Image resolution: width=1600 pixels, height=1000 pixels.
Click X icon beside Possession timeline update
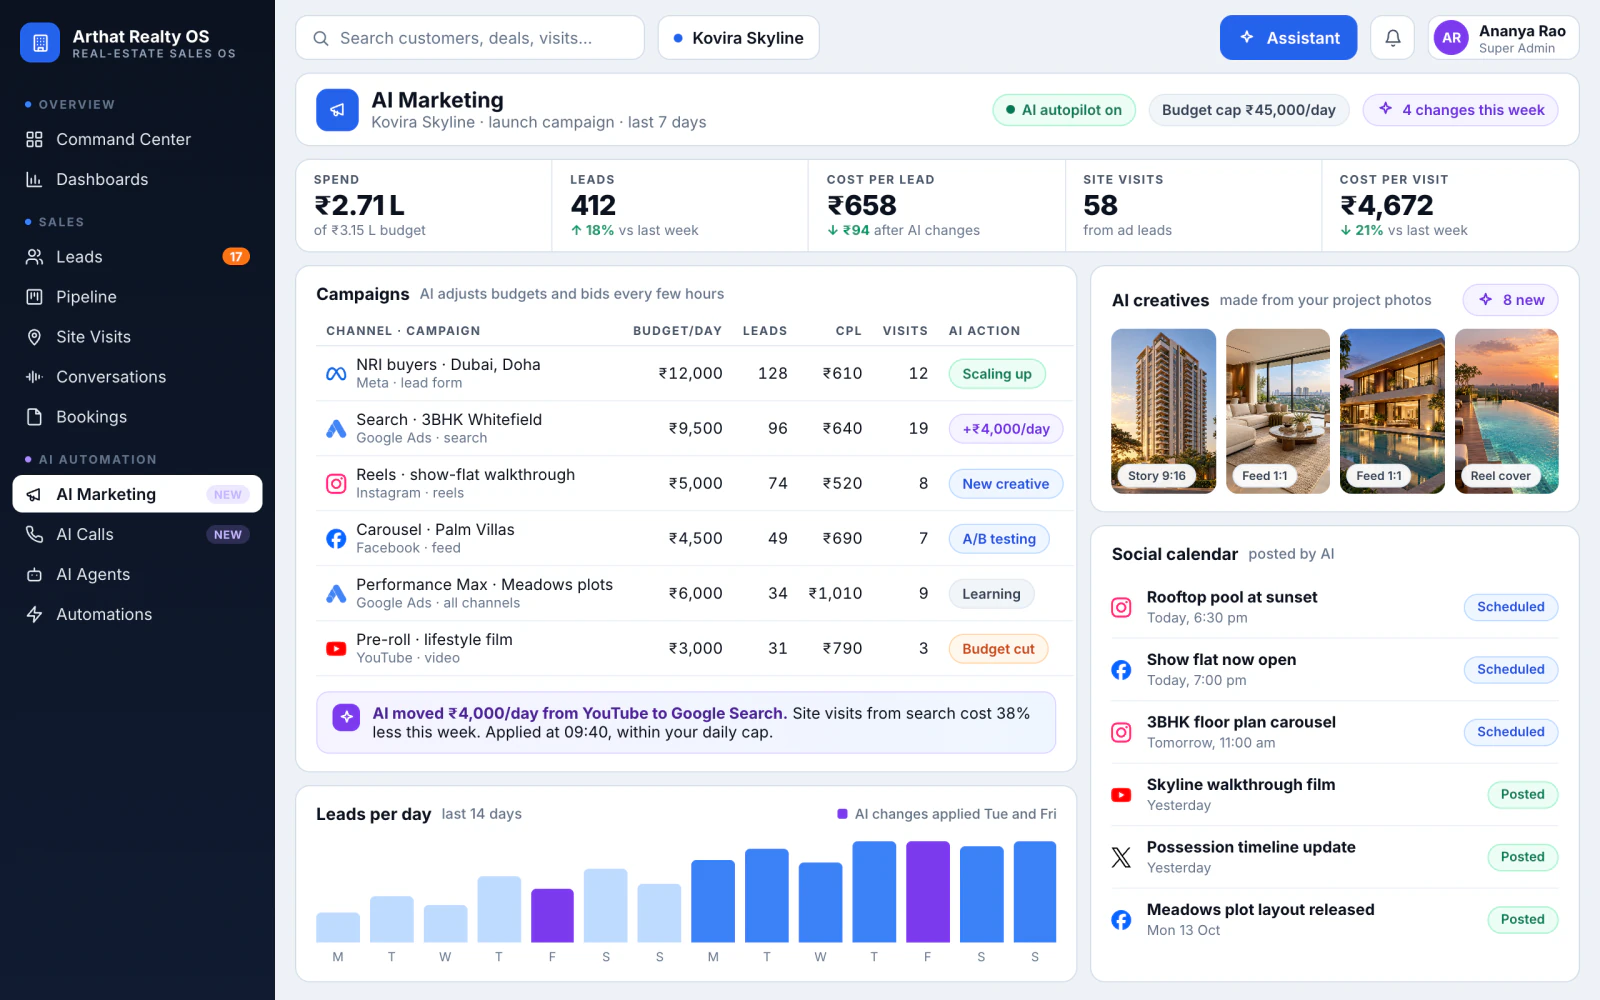tap(1121, 857)
